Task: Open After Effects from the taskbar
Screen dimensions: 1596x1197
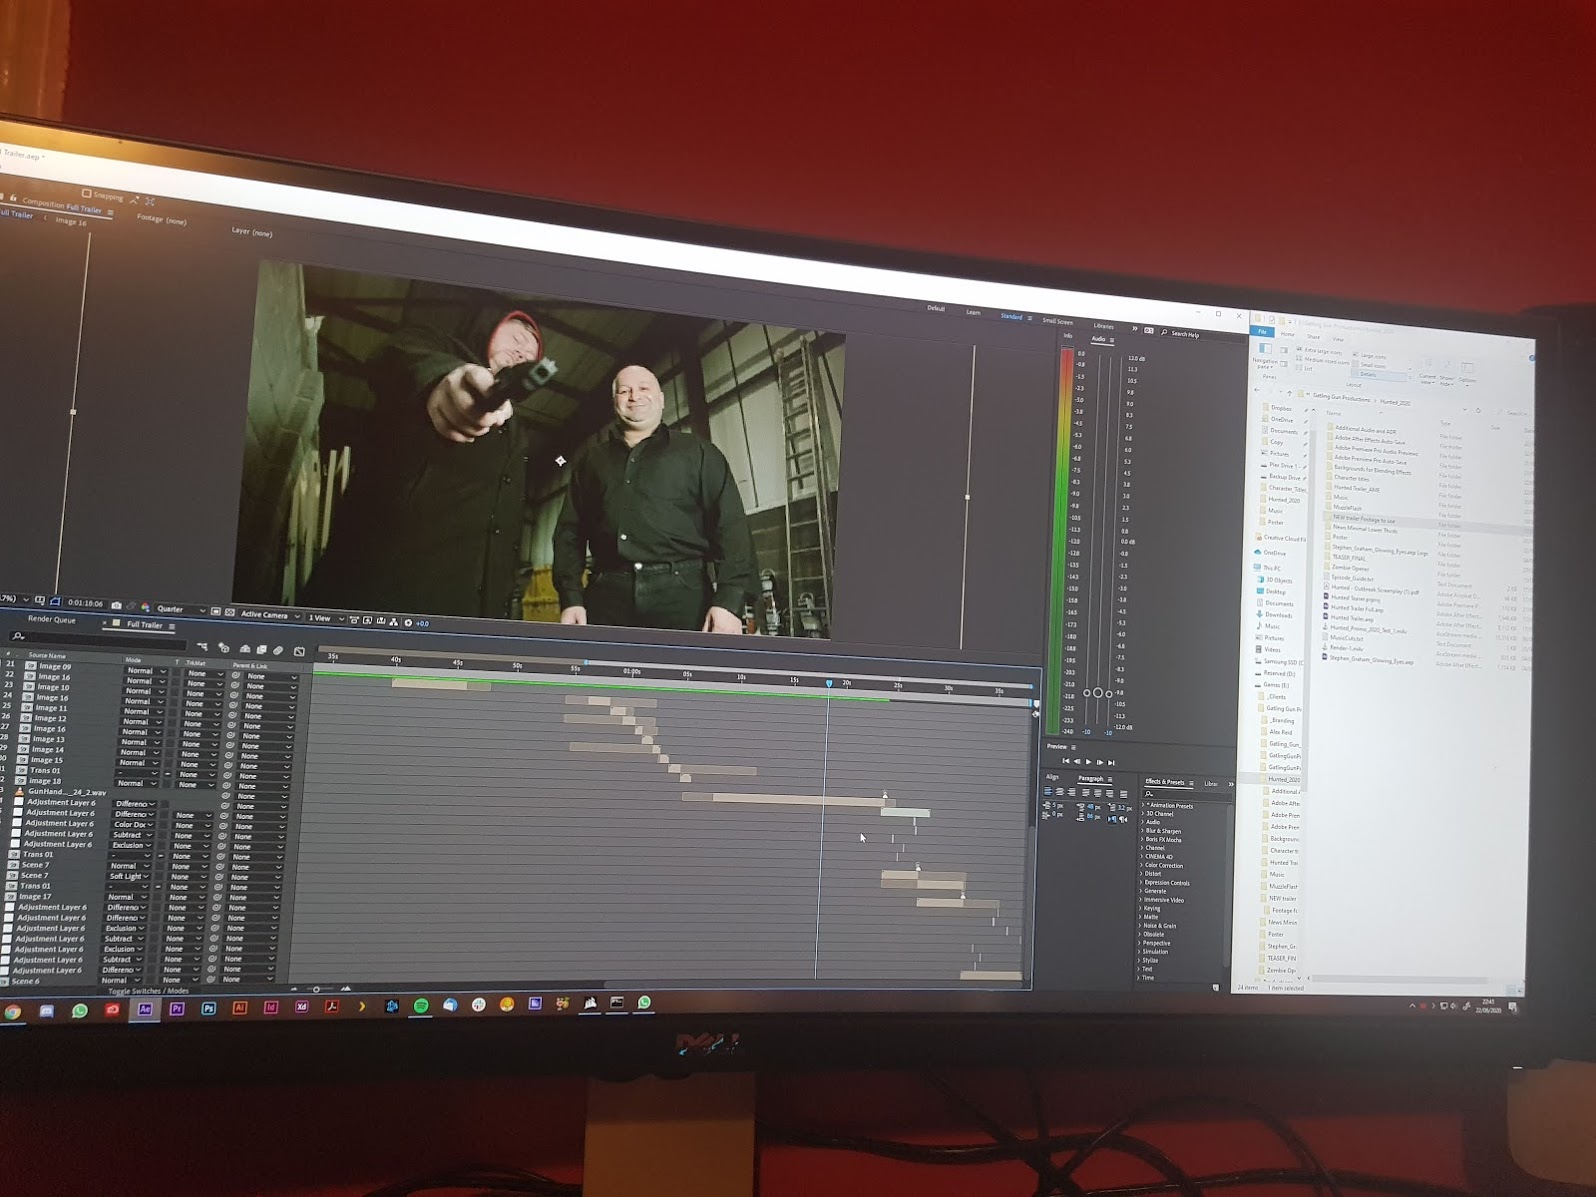Action: point(145,1009)
